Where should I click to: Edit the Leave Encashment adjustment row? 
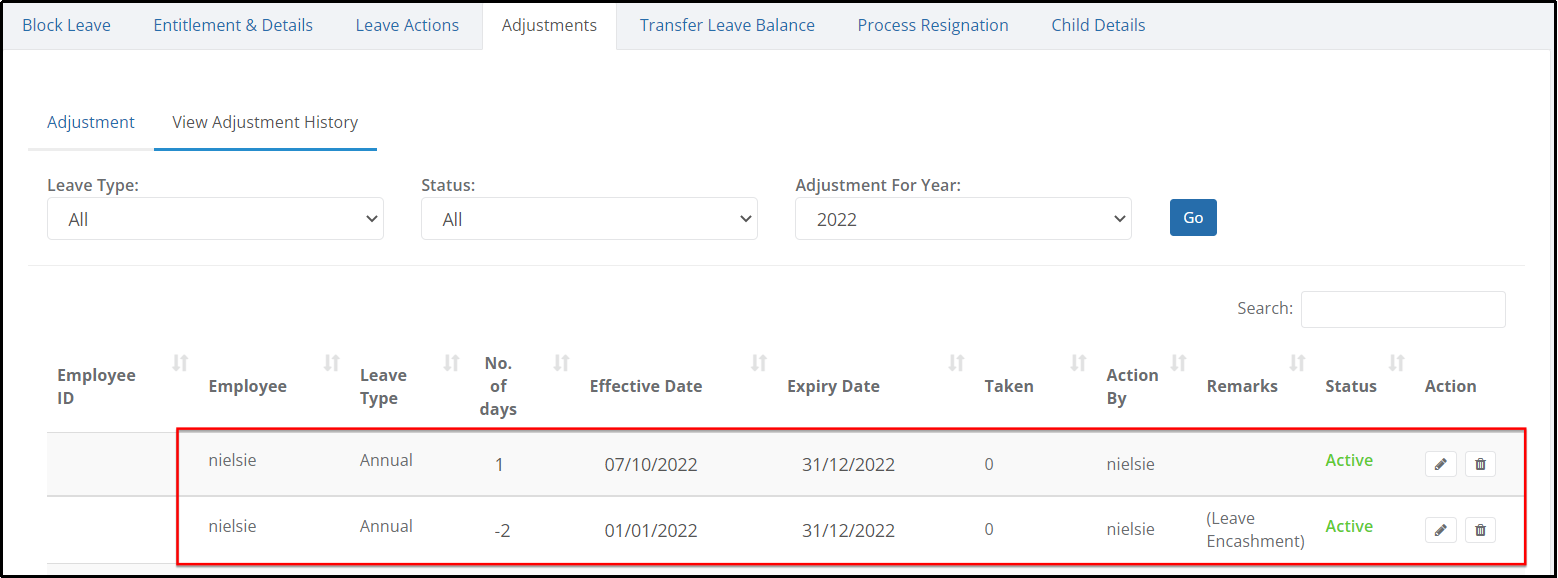(1440, 530)
